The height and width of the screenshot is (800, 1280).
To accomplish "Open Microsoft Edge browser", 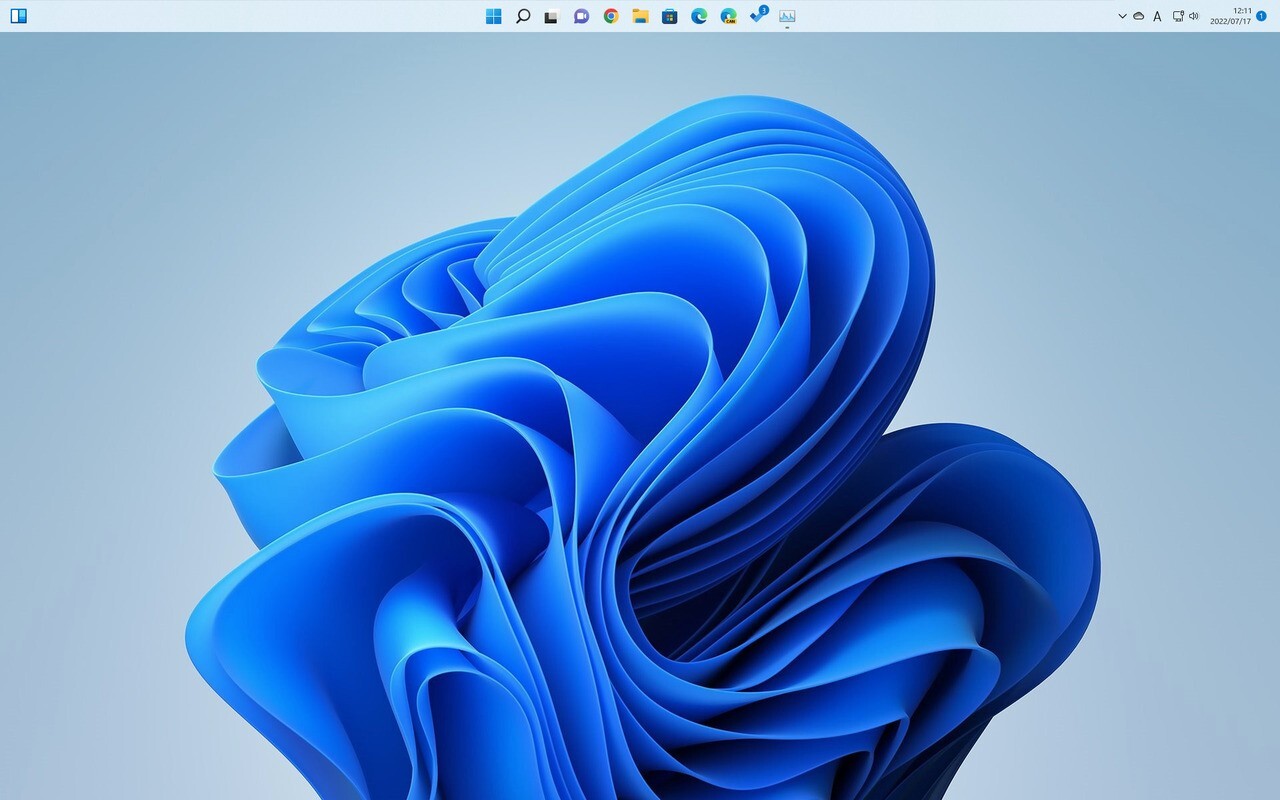I will click(x=699, y=16).
